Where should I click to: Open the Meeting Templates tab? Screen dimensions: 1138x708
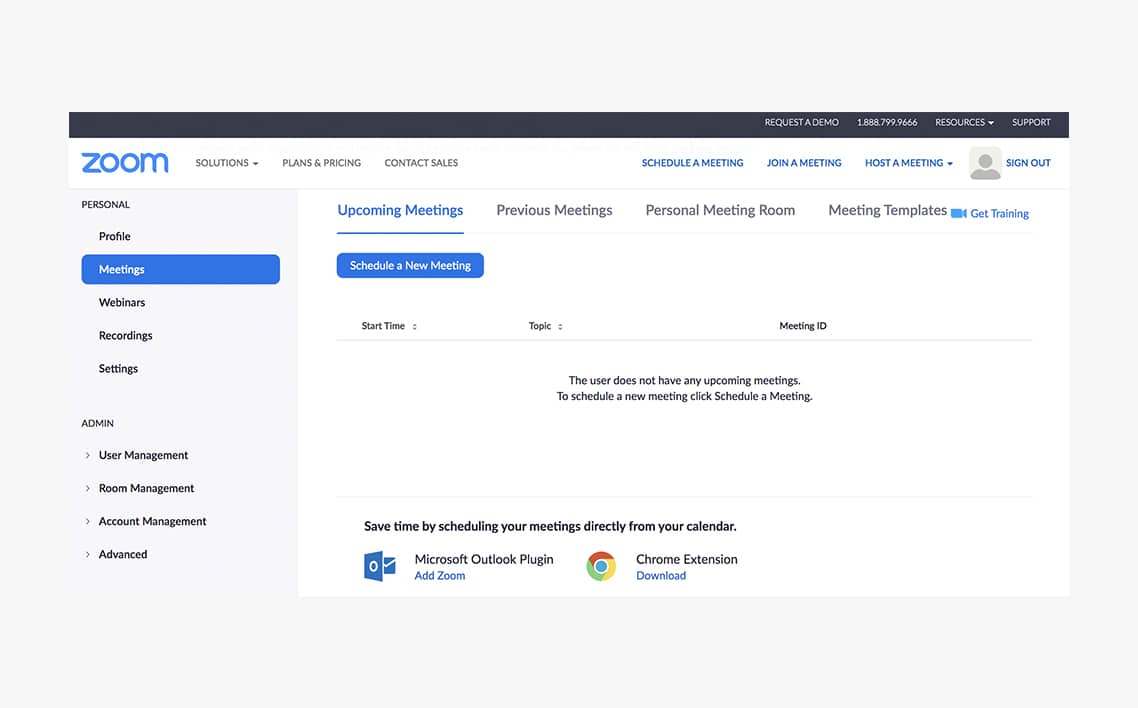888,210
